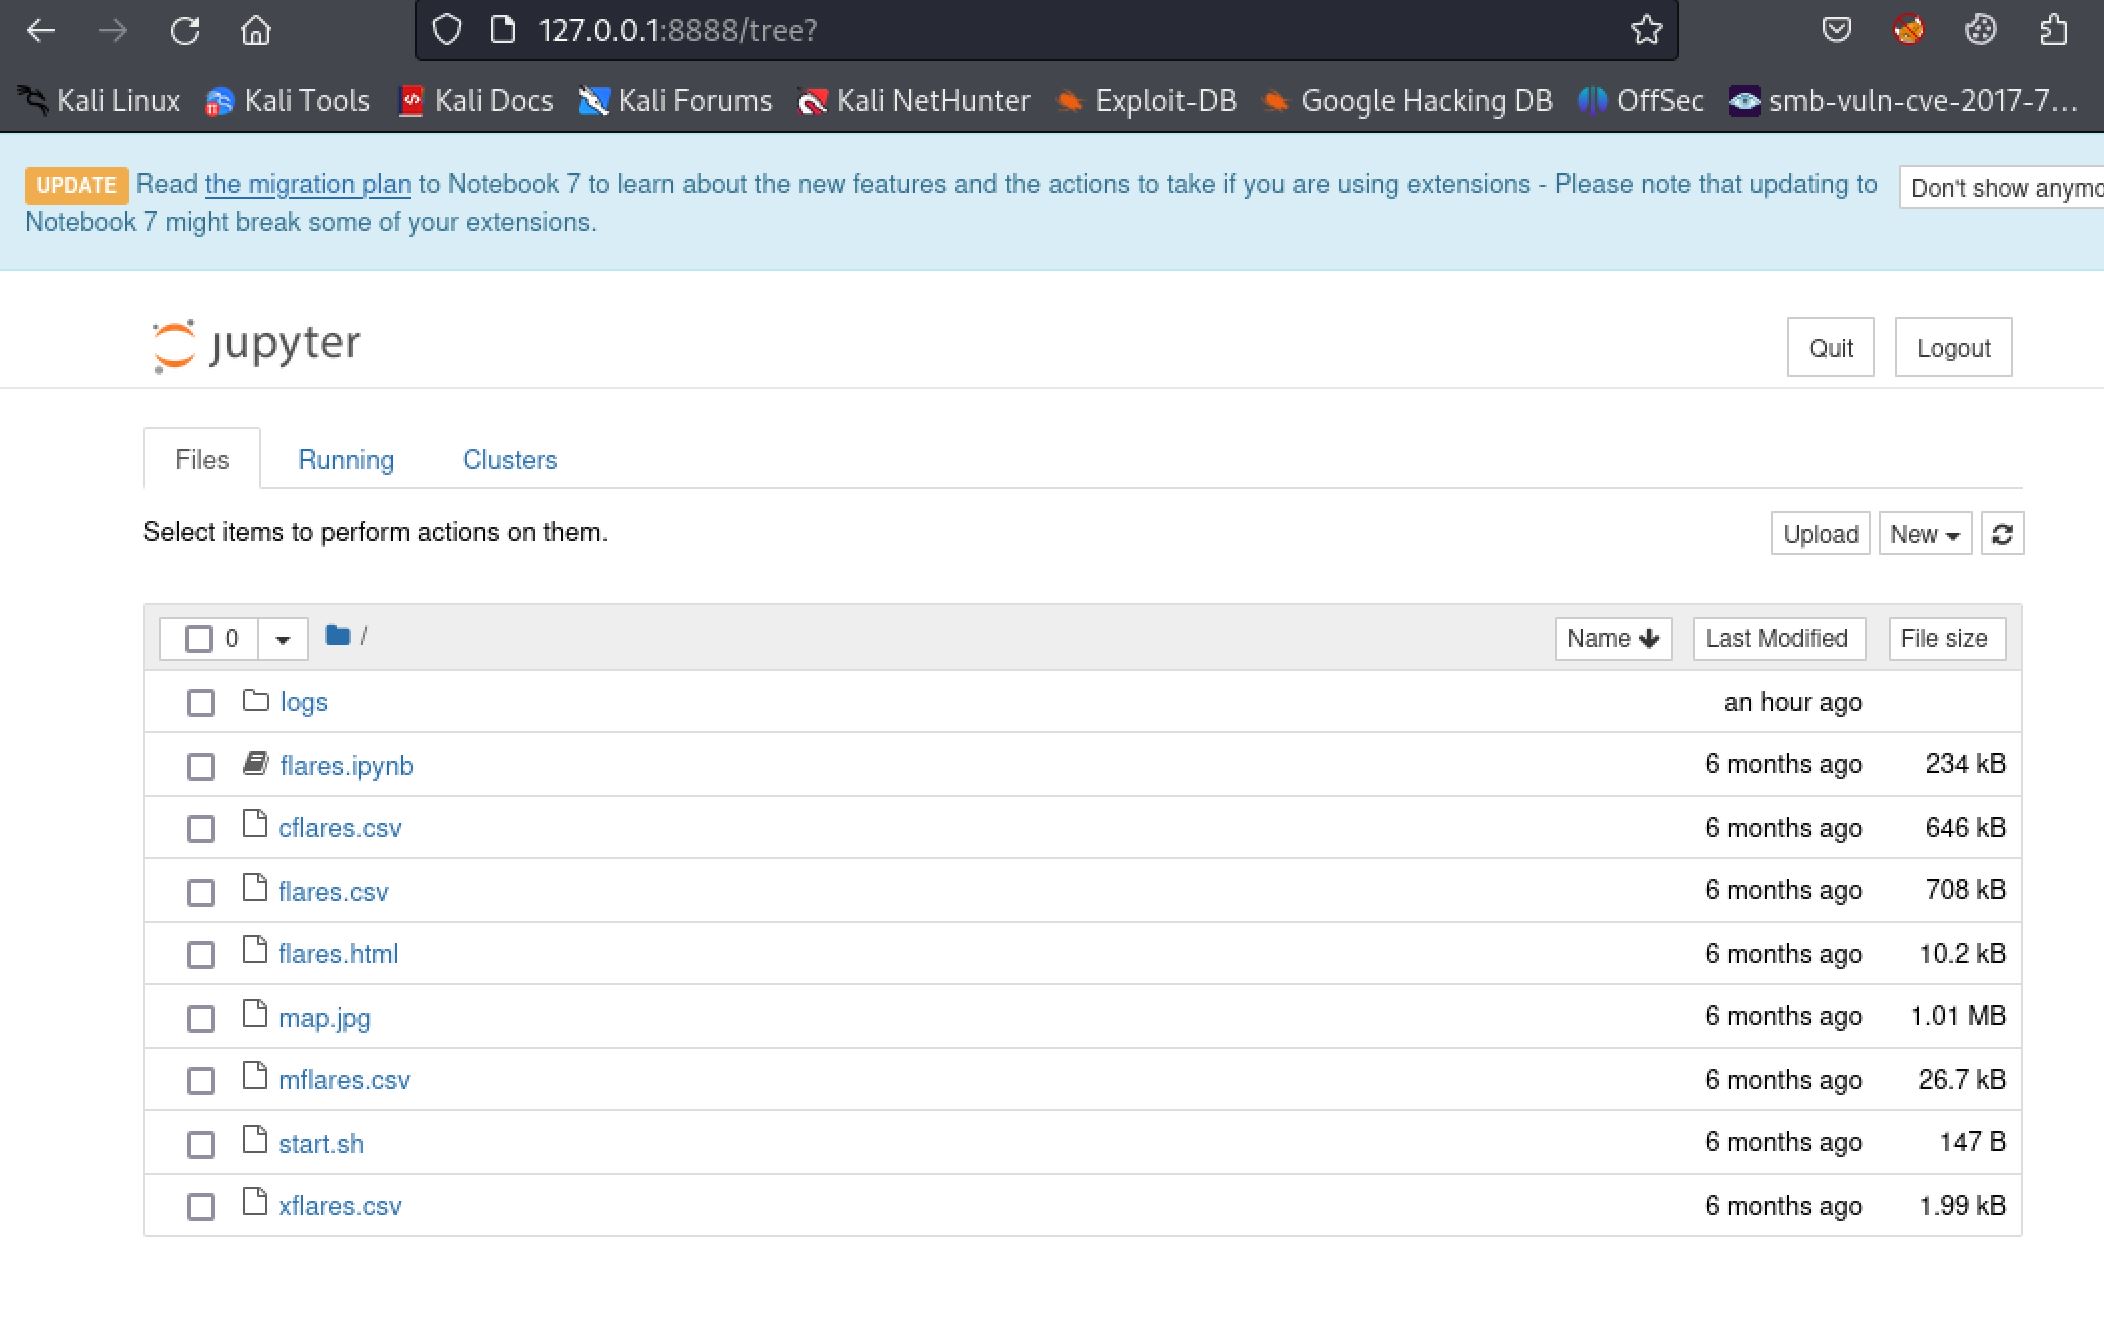The width and height of the screenshot is (2104, 1344).
Task: Click the root folder breadcrumb icon
Action: 338,636
